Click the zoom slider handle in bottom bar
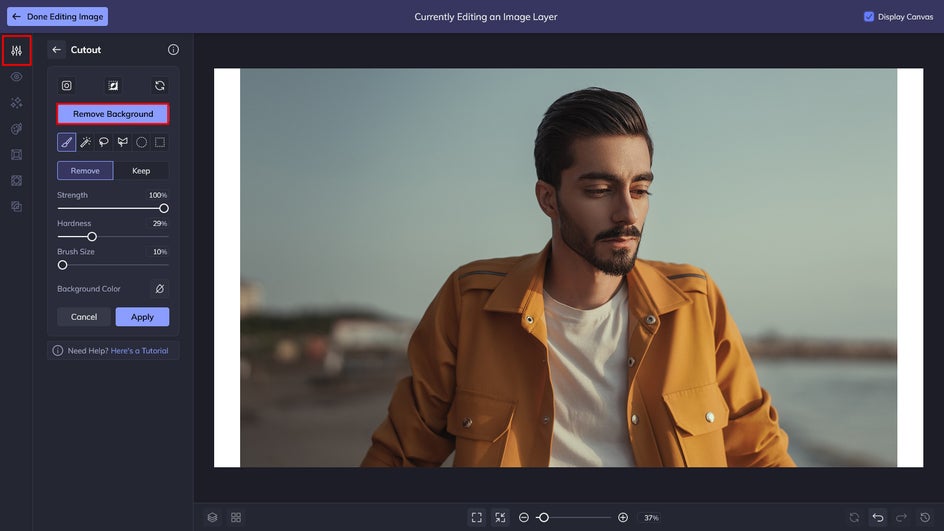Viewport: 944px width, 531px height. [544, 518]
